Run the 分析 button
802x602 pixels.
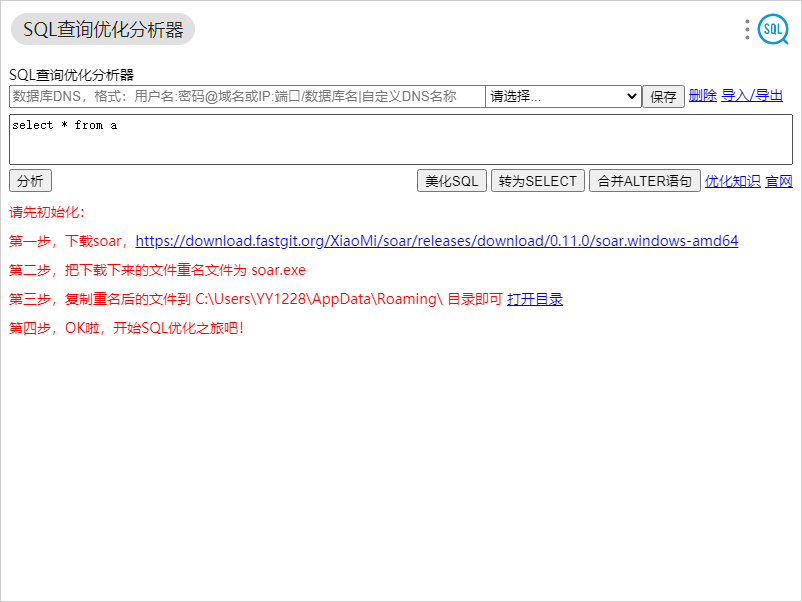pyautogui.click(x=30, y=181)
